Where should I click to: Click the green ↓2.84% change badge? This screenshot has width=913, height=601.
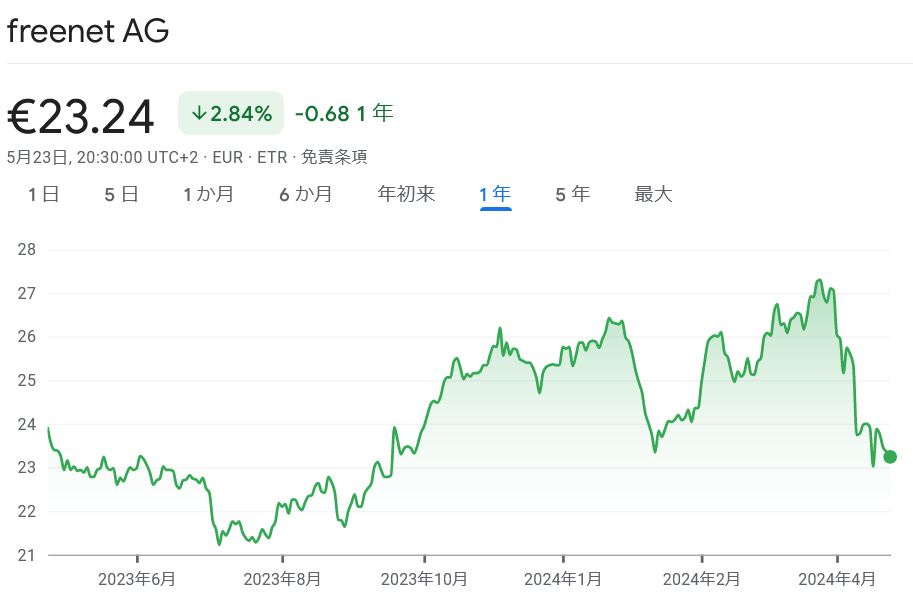point(230,113)
